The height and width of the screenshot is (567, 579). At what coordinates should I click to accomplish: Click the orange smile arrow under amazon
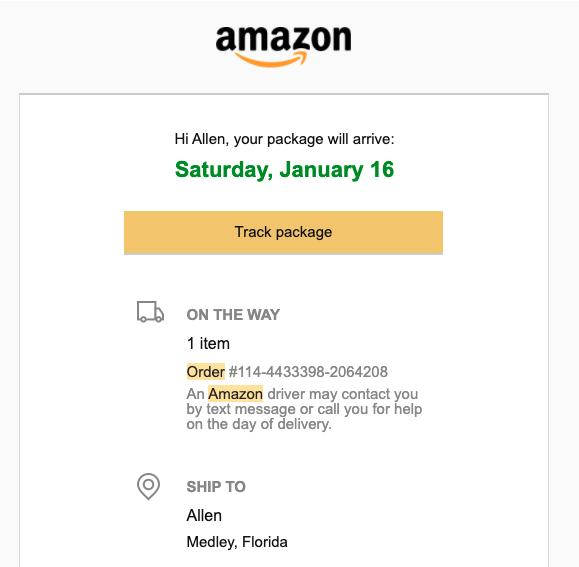coord(271,60)
